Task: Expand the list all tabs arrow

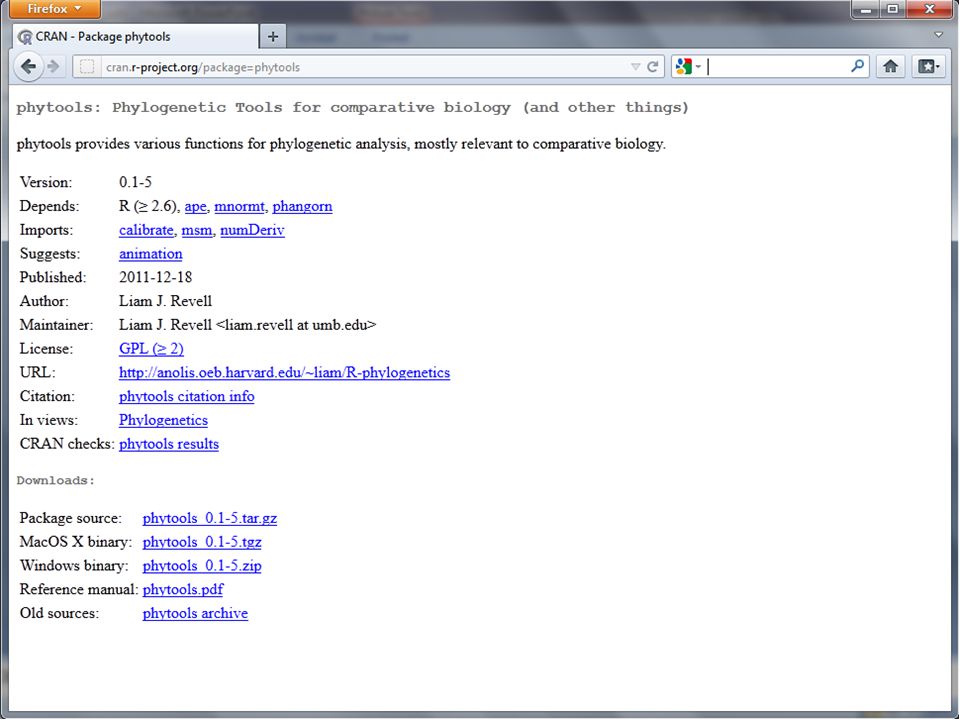Action: pos(938,35)
